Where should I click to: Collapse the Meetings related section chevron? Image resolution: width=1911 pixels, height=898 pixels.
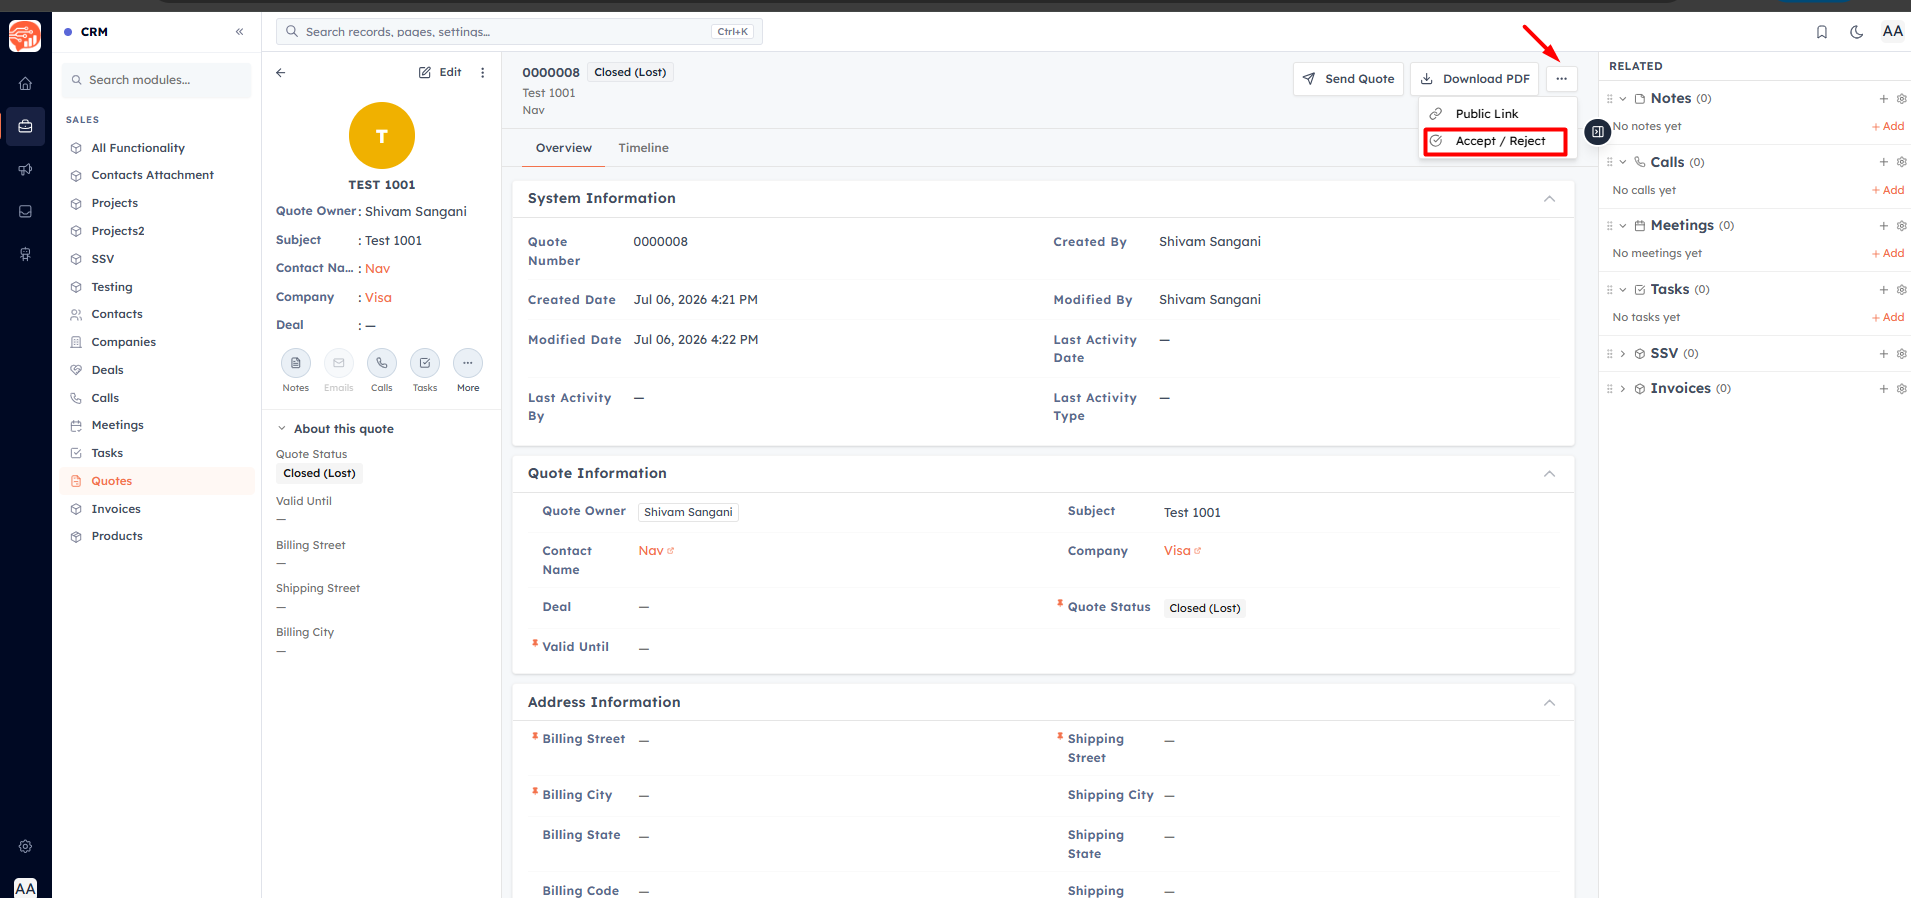pos(1623,226)
